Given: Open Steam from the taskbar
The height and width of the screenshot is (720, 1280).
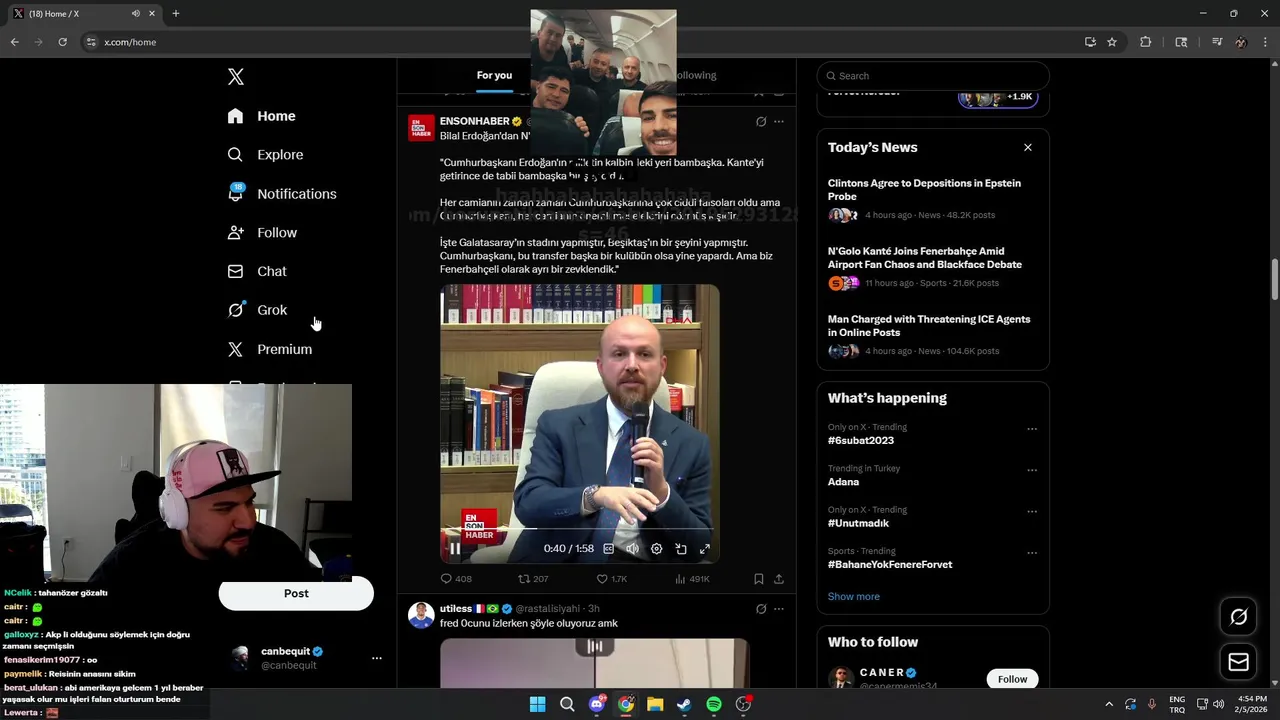Looking at the screenshot, I should (x=684, y=704).
